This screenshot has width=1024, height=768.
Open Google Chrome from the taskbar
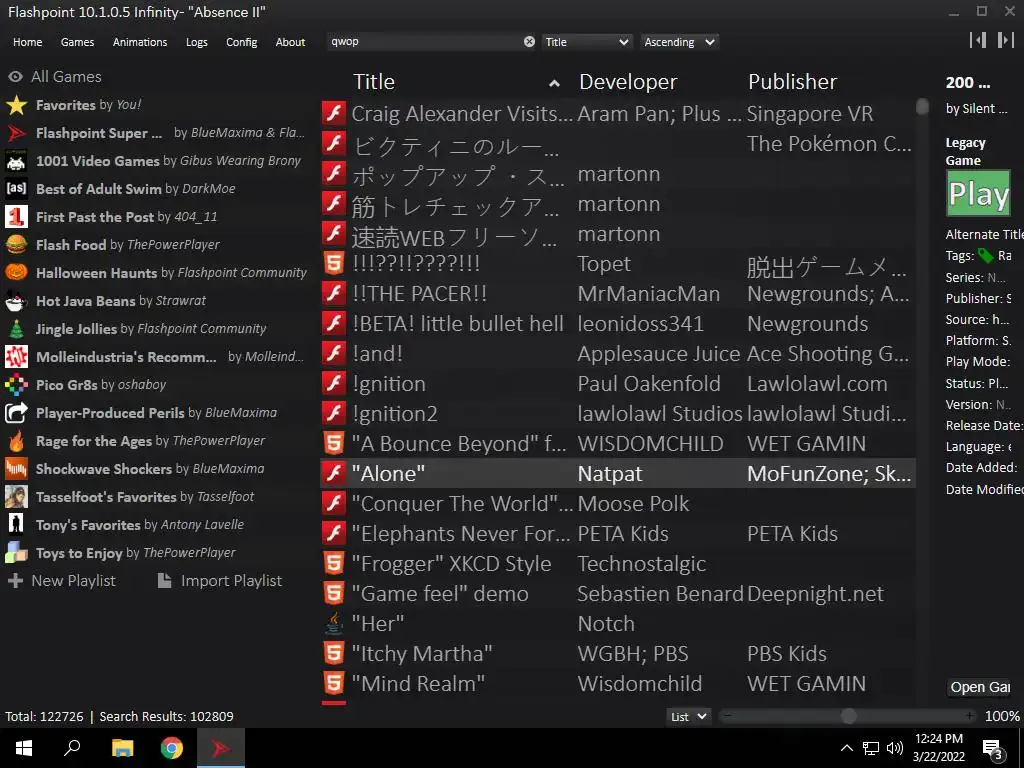172,748
